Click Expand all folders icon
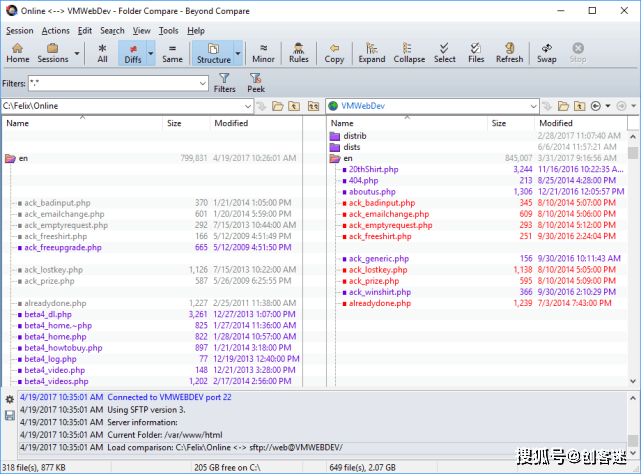Image resolution: width=641 pixels, height=474 pixels. click(371, 52)
